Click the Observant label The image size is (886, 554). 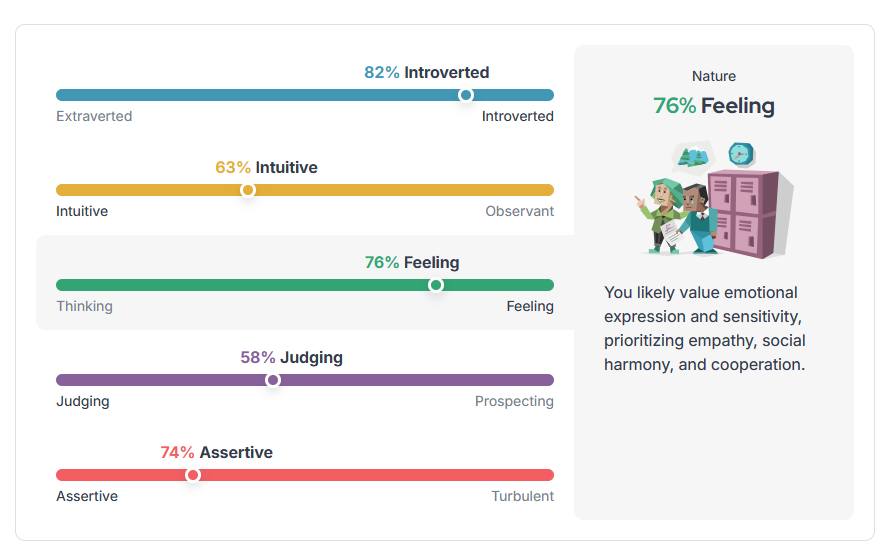click(519, 211)
